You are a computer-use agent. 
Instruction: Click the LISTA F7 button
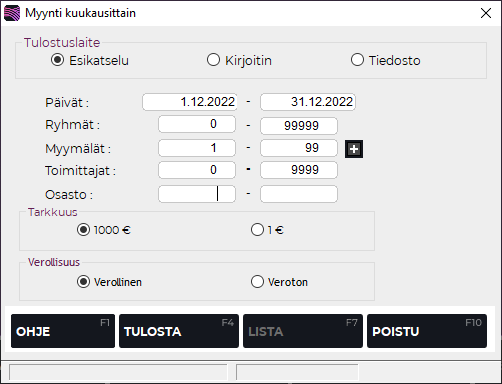(303, 331)
